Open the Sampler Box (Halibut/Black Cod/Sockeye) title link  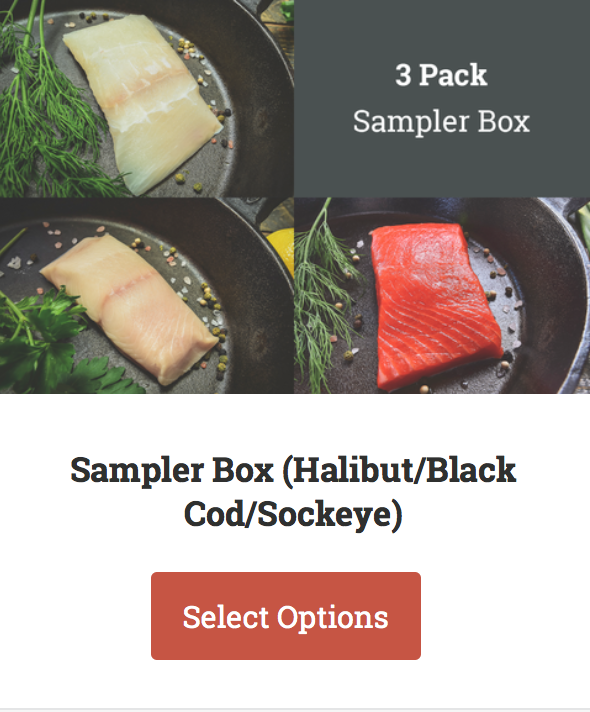293,492
